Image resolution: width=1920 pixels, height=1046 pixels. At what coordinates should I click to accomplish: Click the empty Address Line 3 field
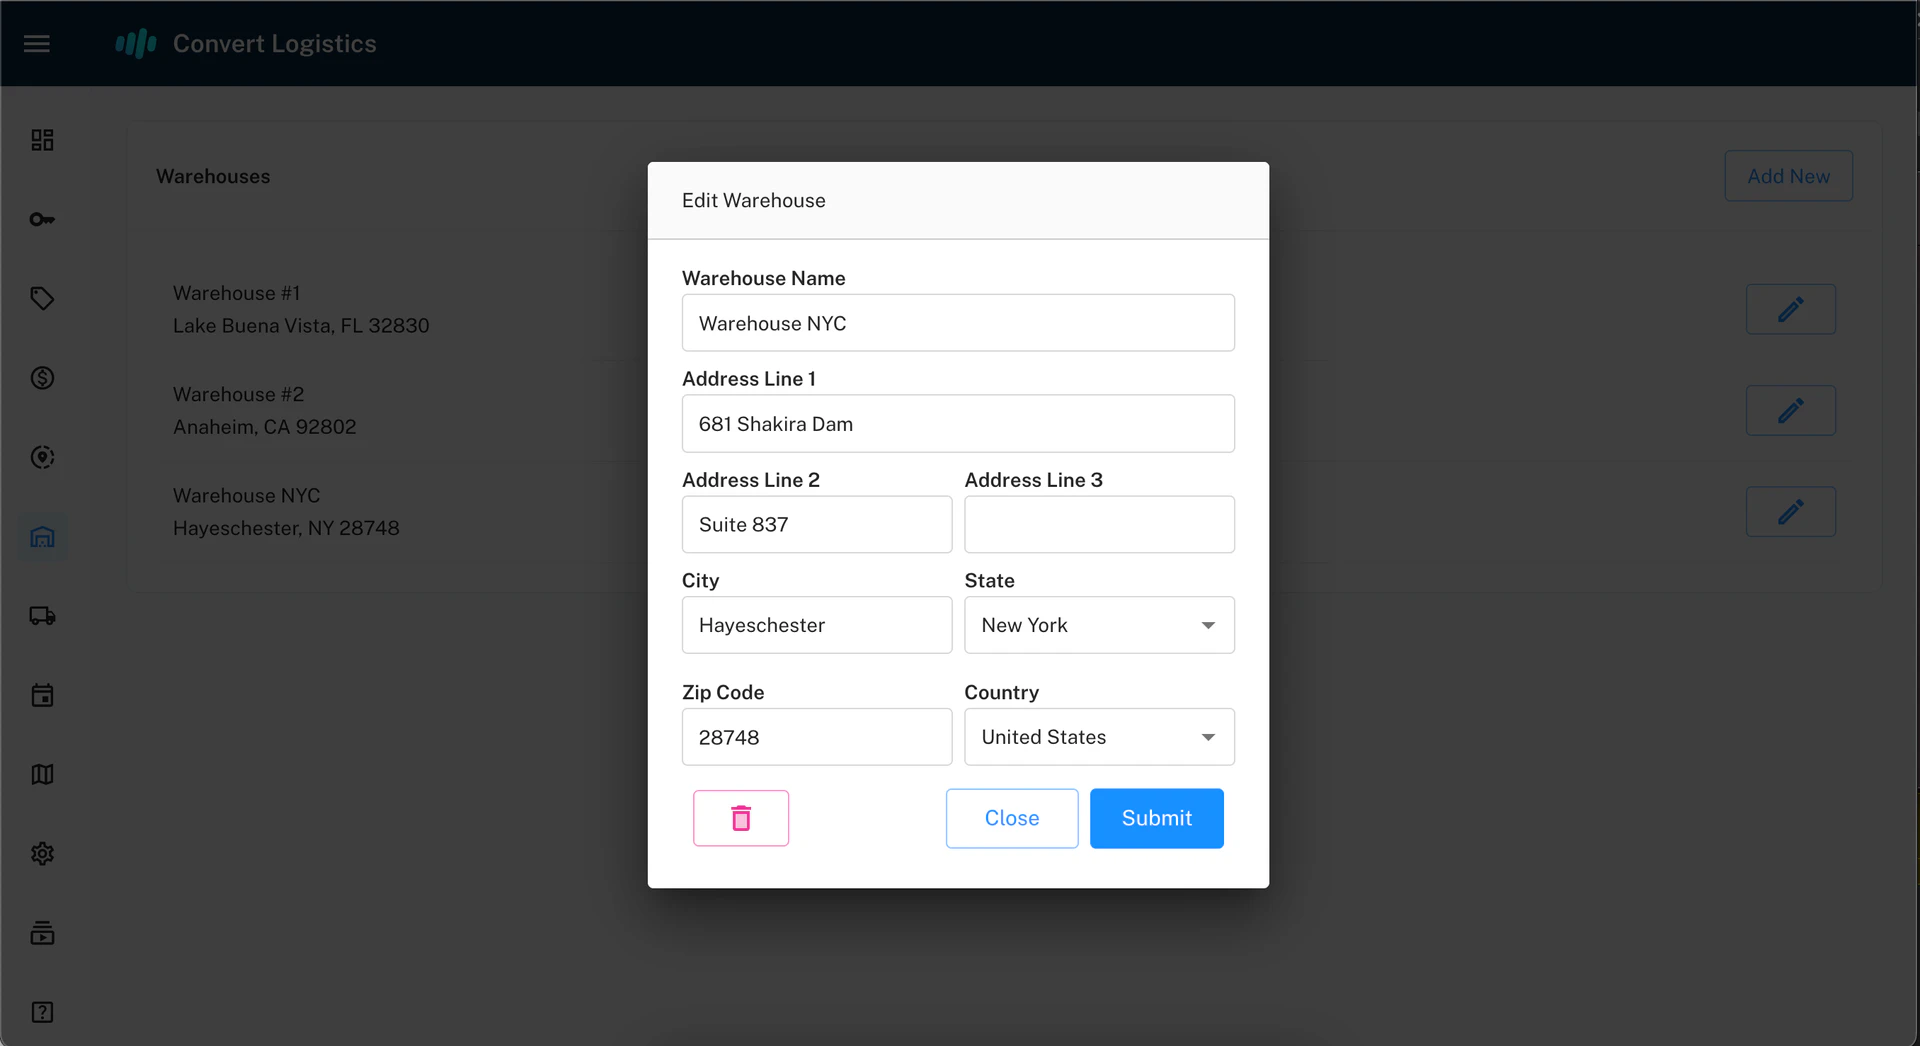(1099, 524)
